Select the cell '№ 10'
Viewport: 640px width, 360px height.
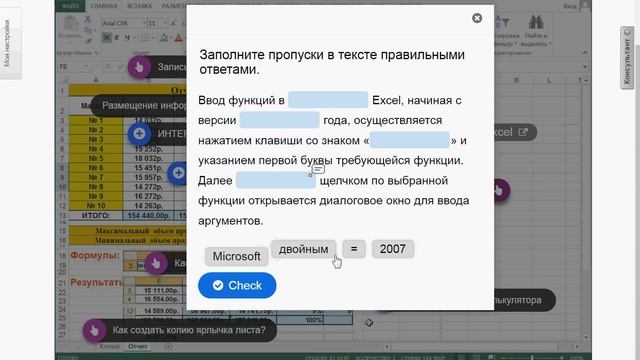coord(96,206)
